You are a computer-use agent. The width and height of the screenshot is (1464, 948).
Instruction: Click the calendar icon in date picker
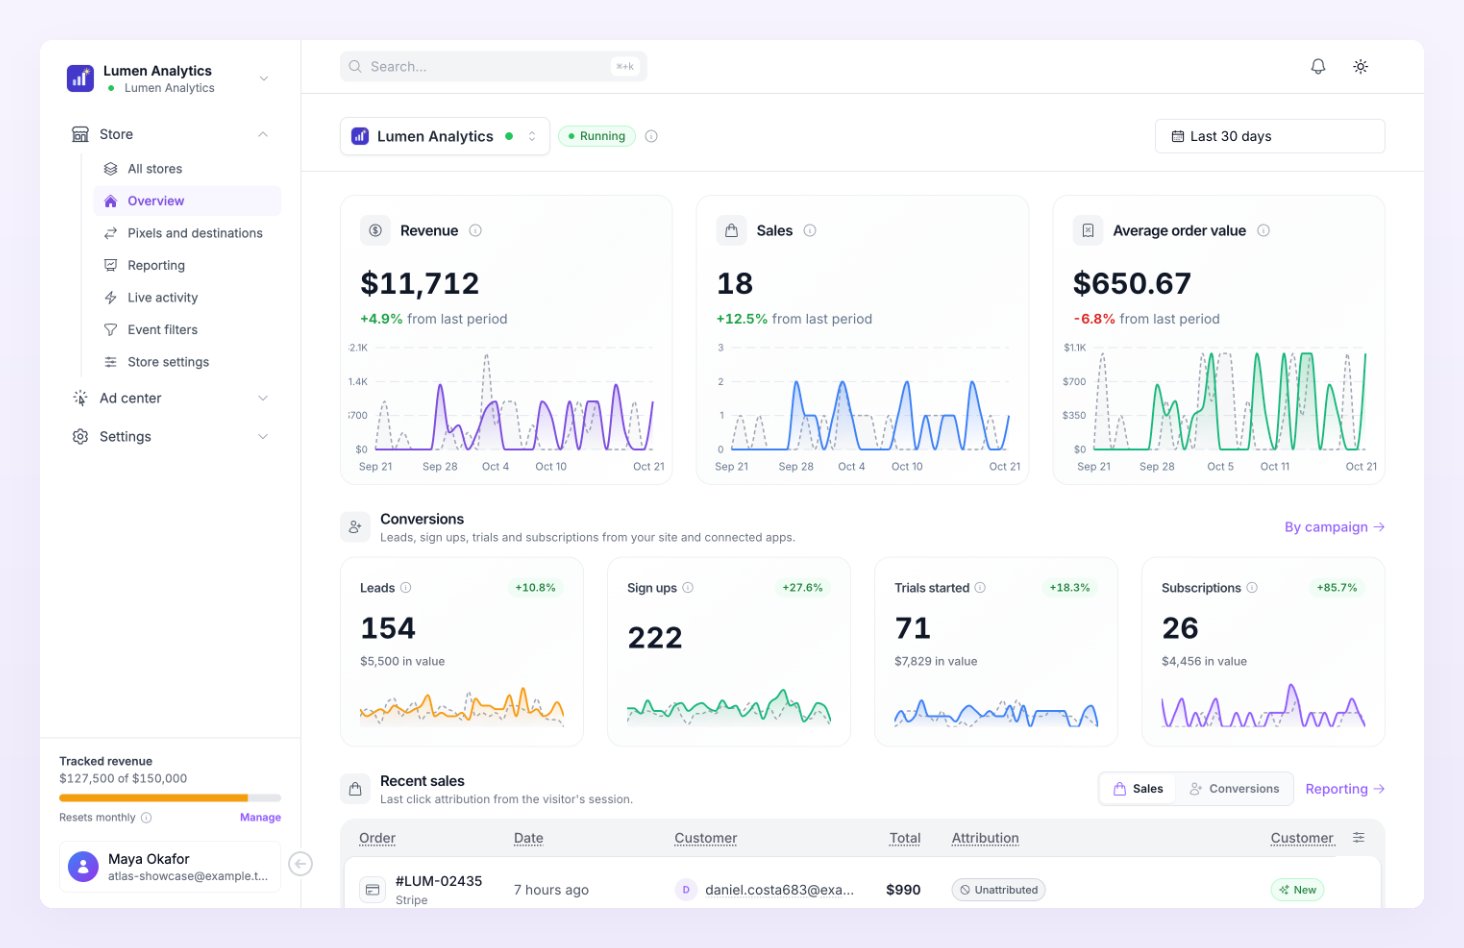(x=1177, y=137)
